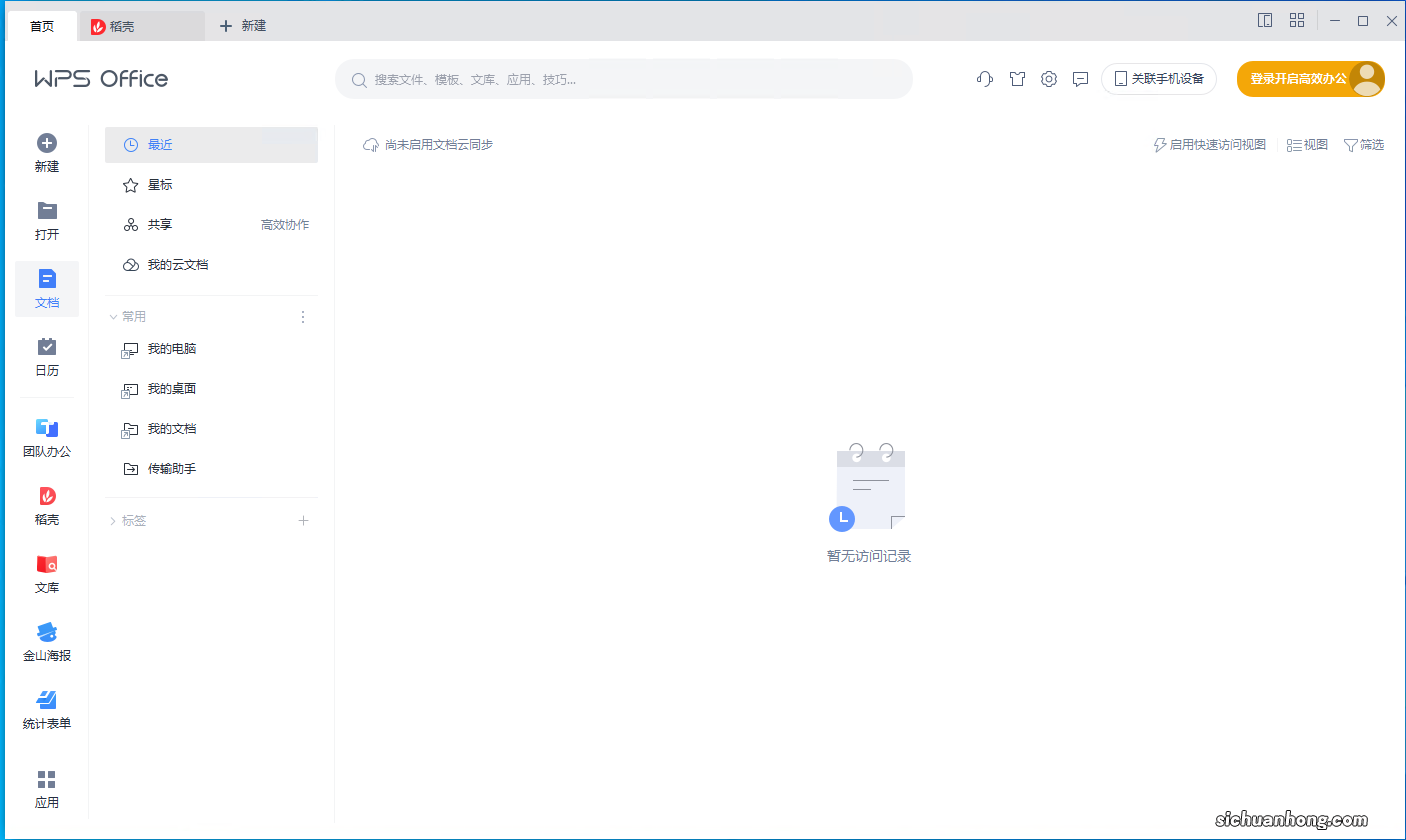Image resolution: width=1406 pixels, height=840 pixels.
Task: Click 尚未启用文档云同步 link
Action: tap(439, 145)
